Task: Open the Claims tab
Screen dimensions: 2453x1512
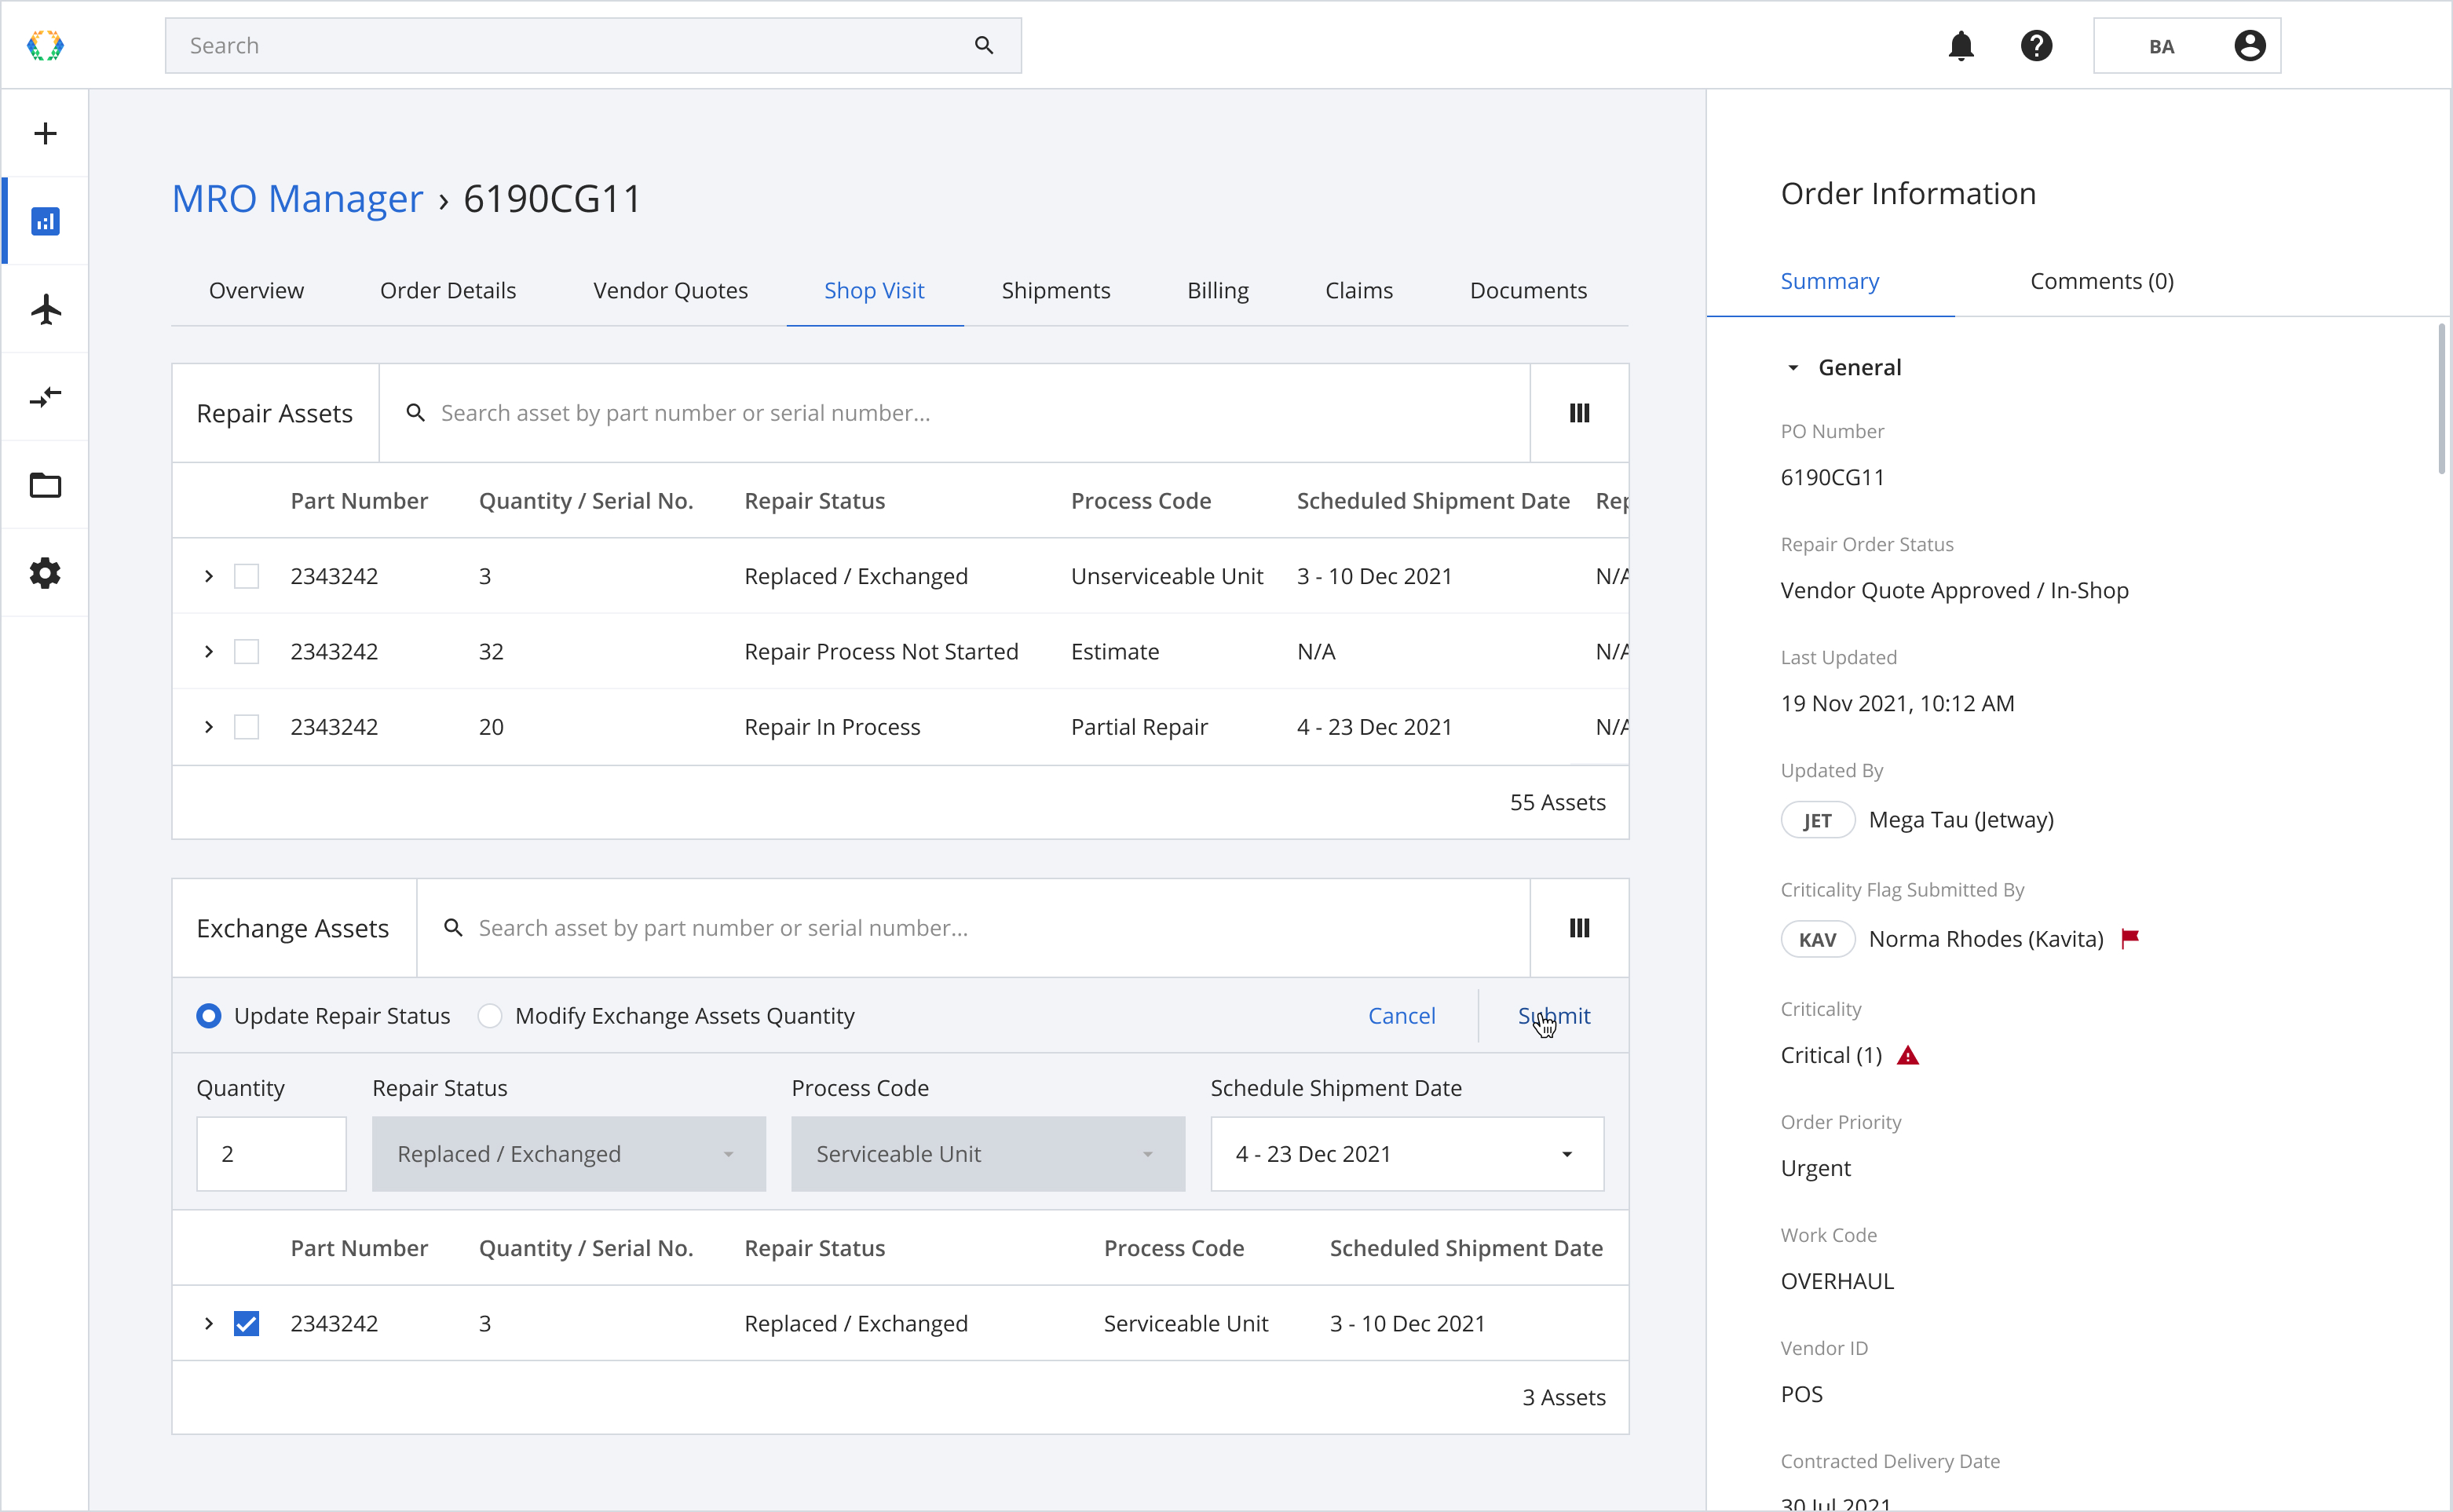Action: coord(1359,291)
